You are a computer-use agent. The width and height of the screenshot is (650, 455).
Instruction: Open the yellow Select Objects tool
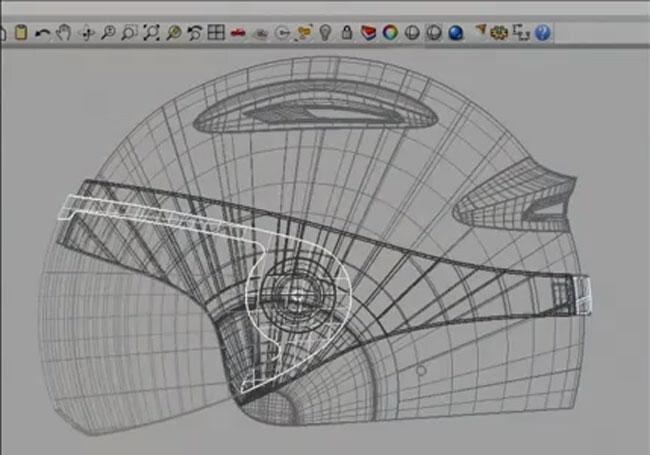(x=303, y=33)
